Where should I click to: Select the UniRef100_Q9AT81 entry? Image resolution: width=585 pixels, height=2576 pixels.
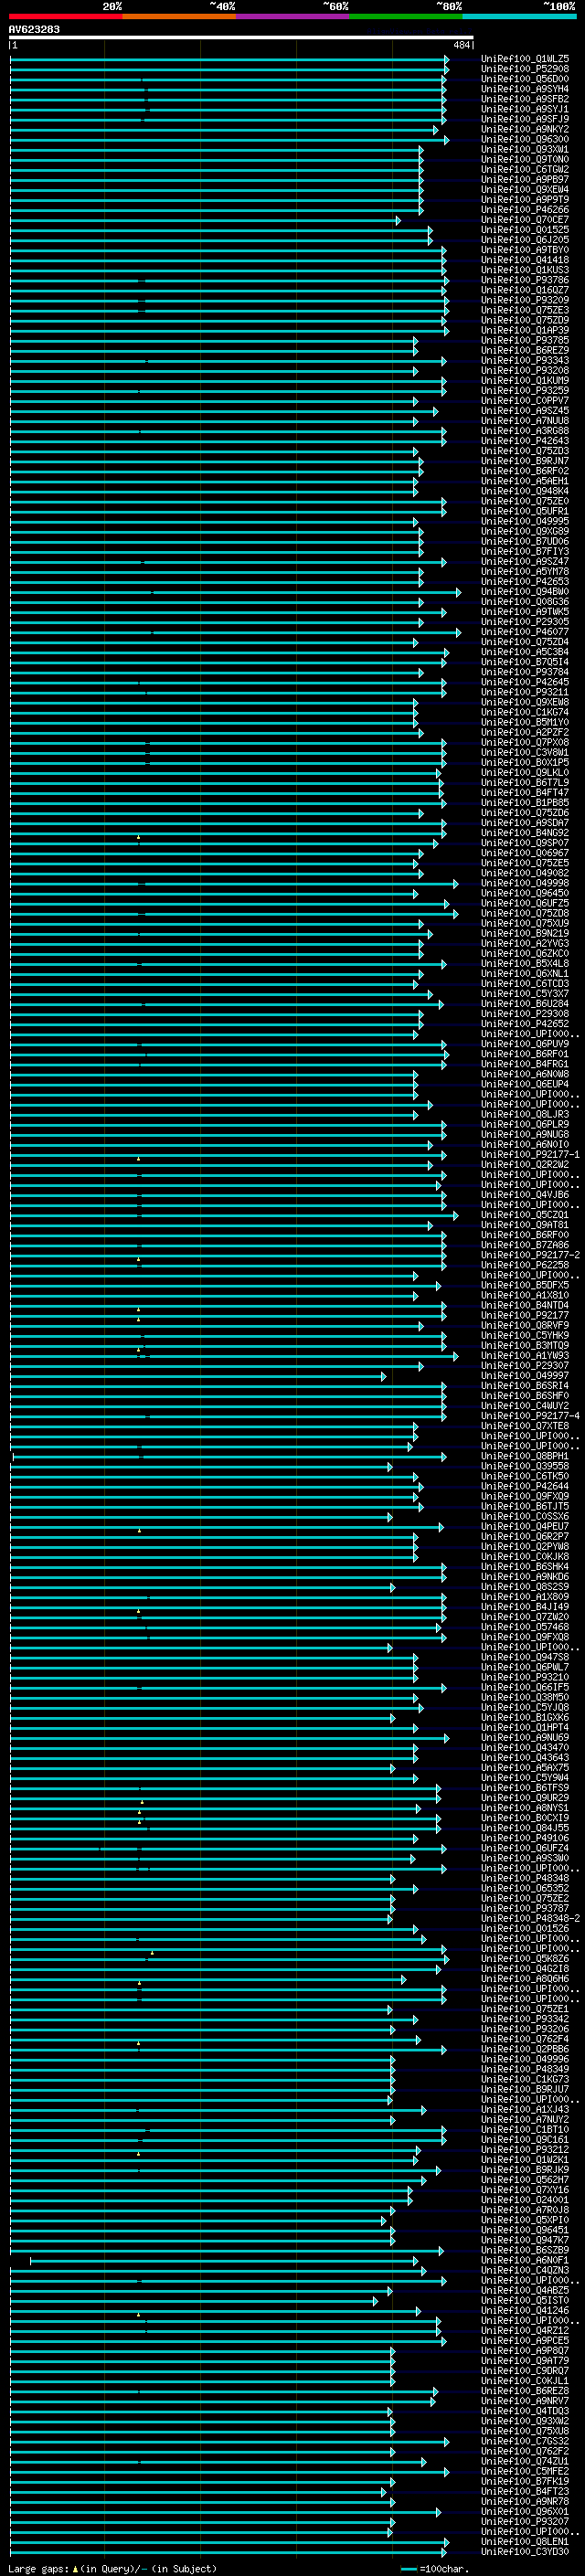coord(525,1225)
